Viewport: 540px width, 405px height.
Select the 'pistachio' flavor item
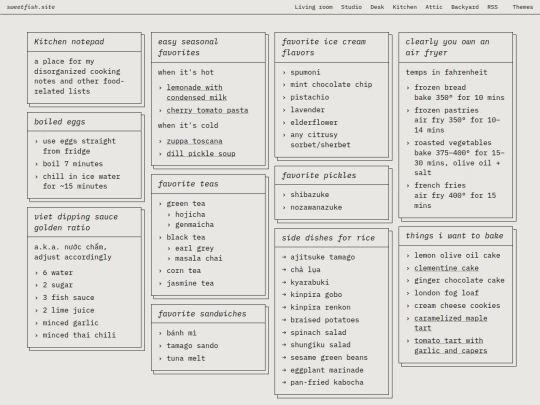point(310,97)
